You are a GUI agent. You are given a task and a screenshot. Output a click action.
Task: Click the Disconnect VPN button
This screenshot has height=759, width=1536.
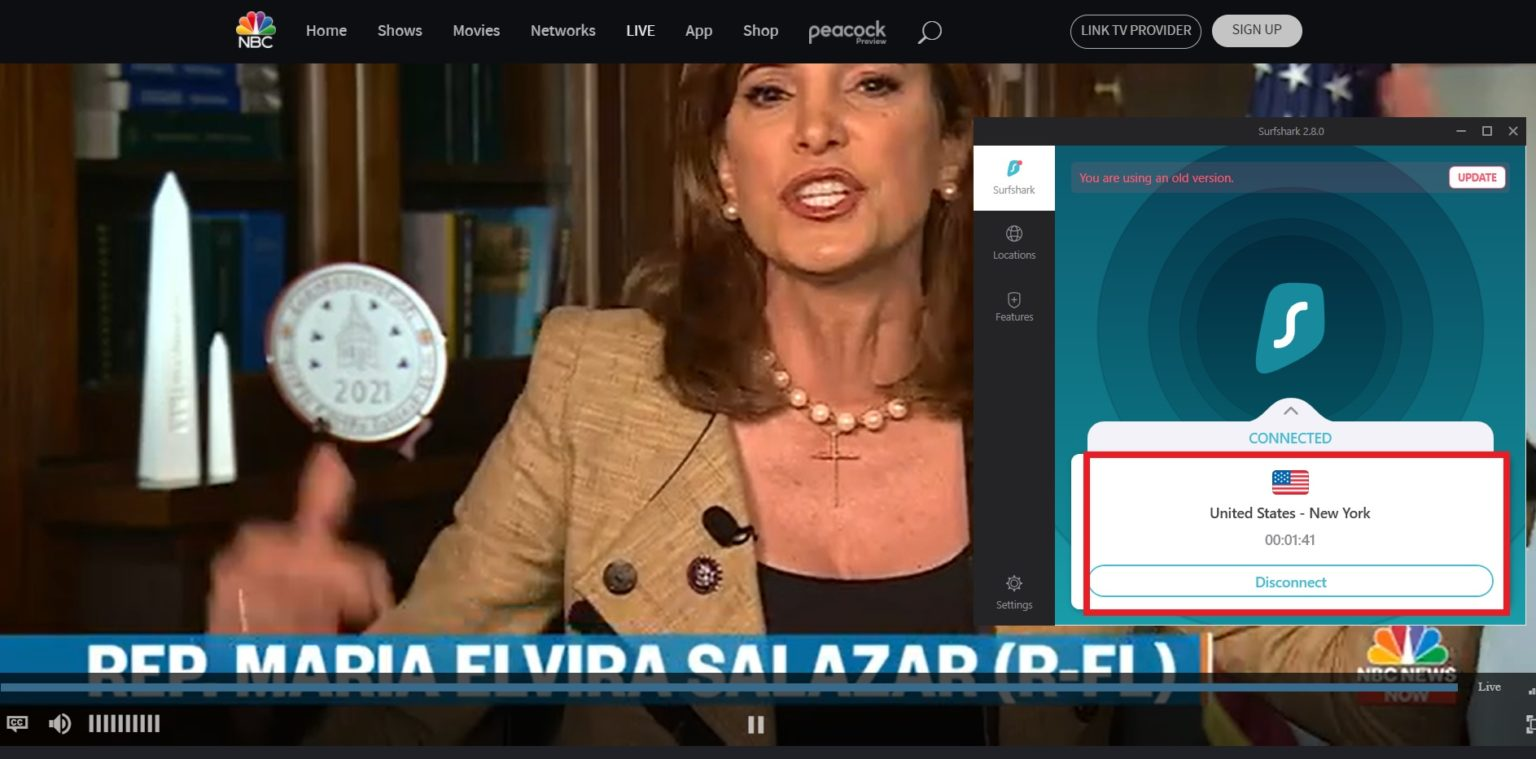pos(1290,581)
